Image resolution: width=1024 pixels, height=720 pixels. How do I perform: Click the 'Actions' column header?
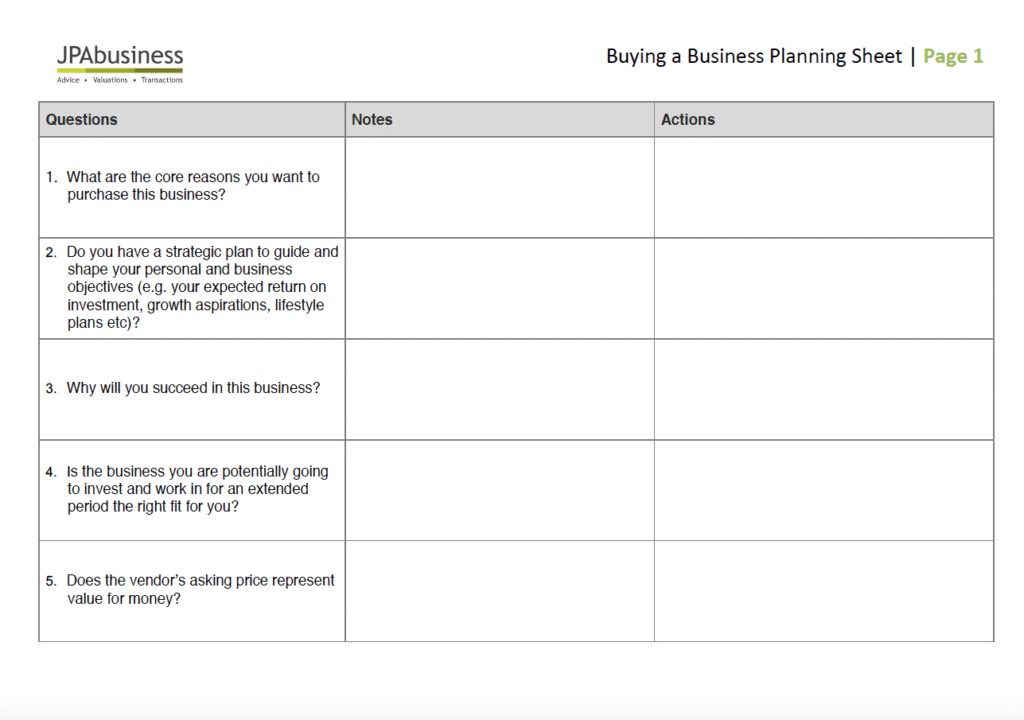pyautogui.click(x=824, y=120)
